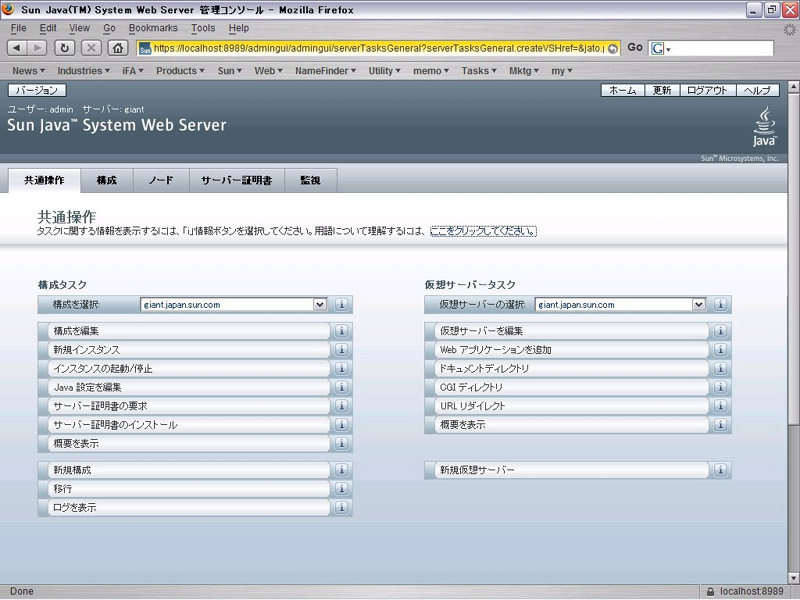Expand the News bookmarks folder
Viewport: 800px width, 600px height.
pos(29,71)
